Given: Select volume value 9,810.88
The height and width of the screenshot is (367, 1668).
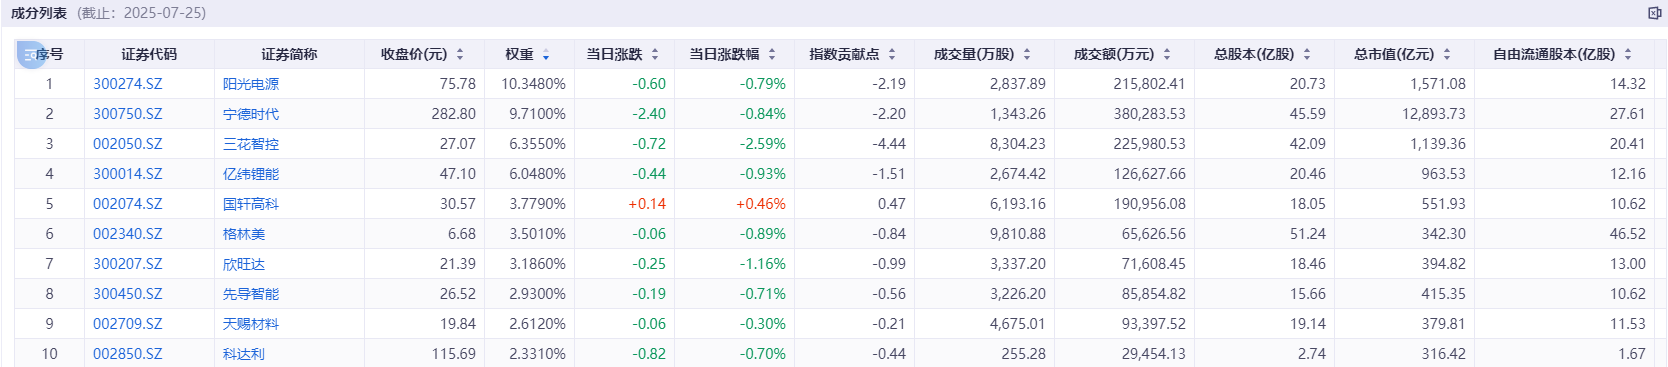Looking at the screenshot, I should coord(1018,234).
